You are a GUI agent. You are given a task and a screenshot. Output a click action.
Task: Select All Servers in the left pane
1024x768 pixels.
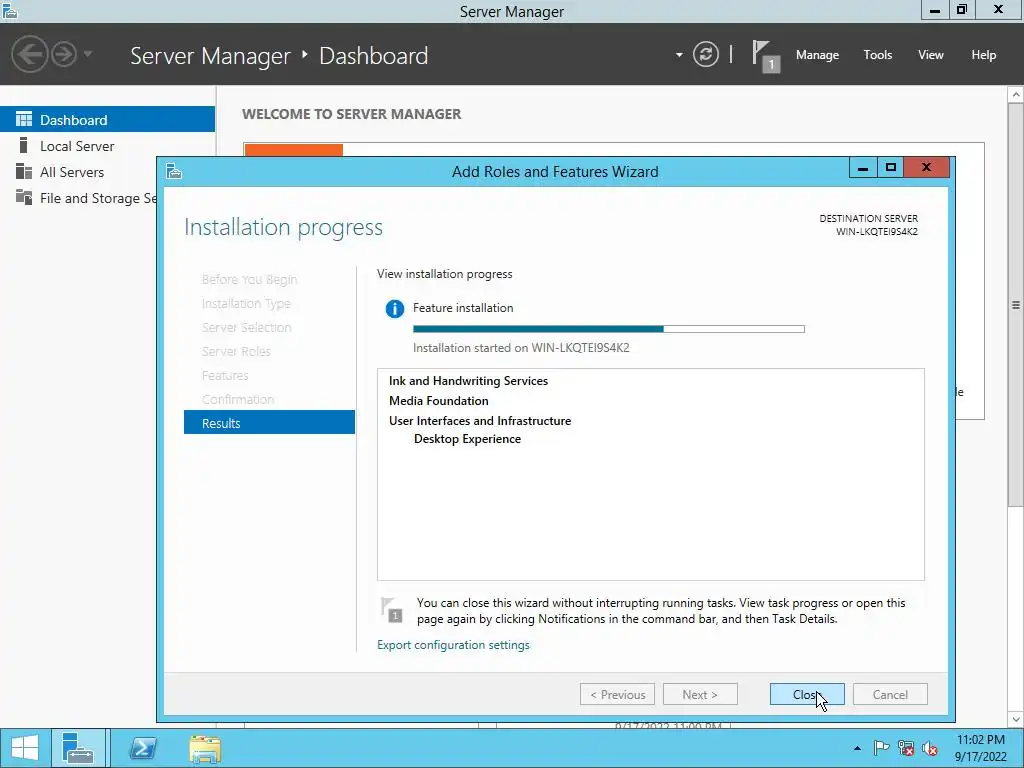click(107, 172)
